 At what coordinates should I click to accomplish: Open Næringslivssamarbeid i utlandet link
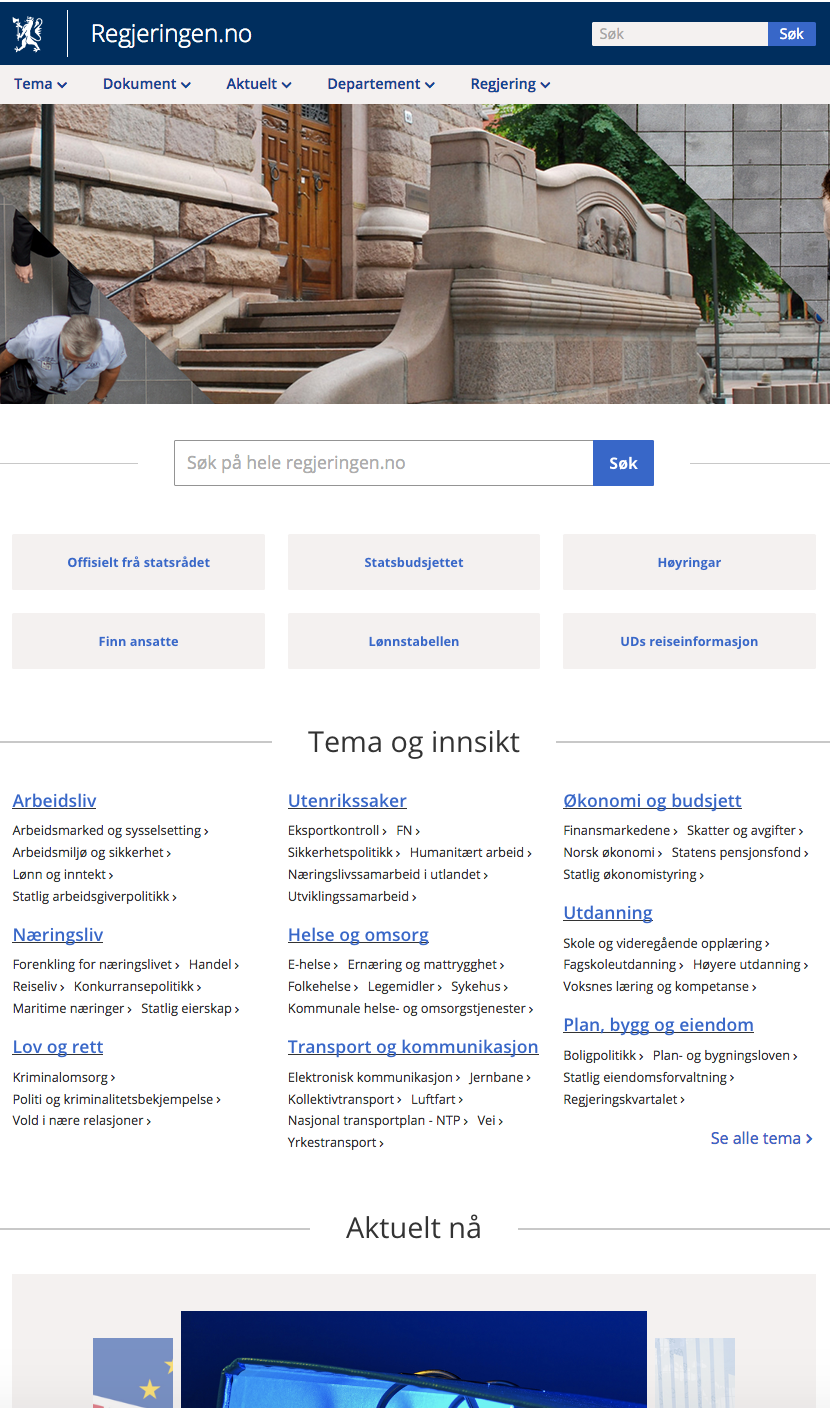pyautogui.click(x=388, y=875)
